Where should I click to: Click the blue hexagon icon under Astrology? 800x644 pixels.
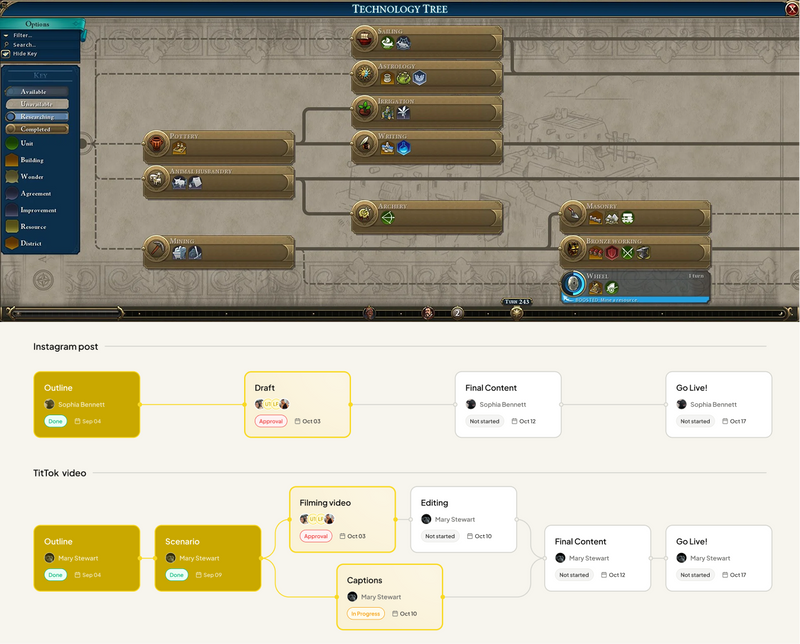pyautogui.click(x=419, y=78)
